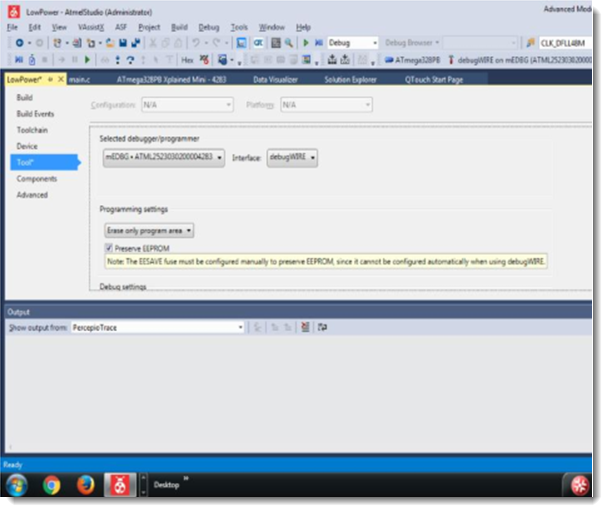Open the Solution Explorer tab
Screen dimensions: 608x512
352,78
